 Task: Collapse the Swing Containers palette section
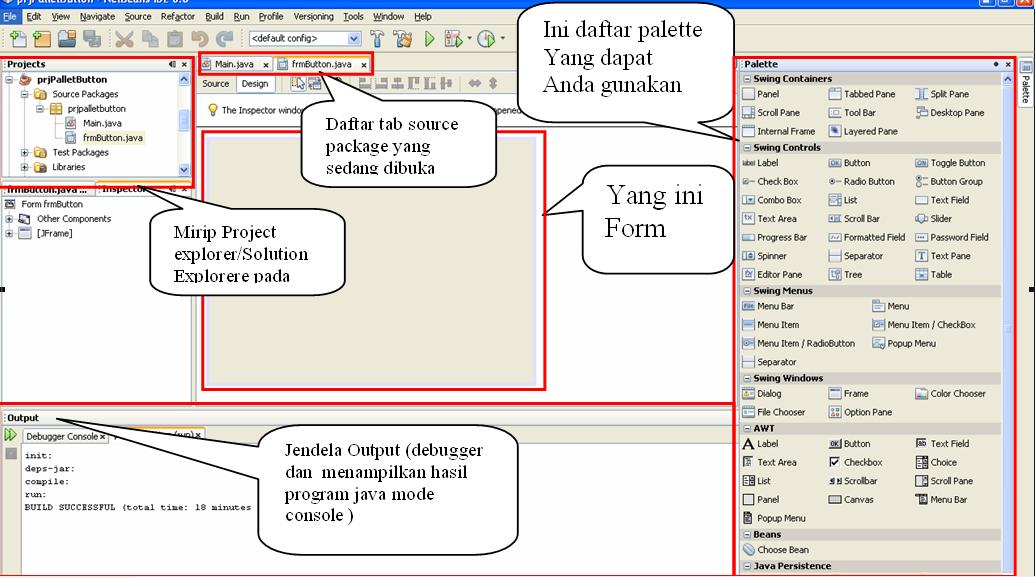747,79
